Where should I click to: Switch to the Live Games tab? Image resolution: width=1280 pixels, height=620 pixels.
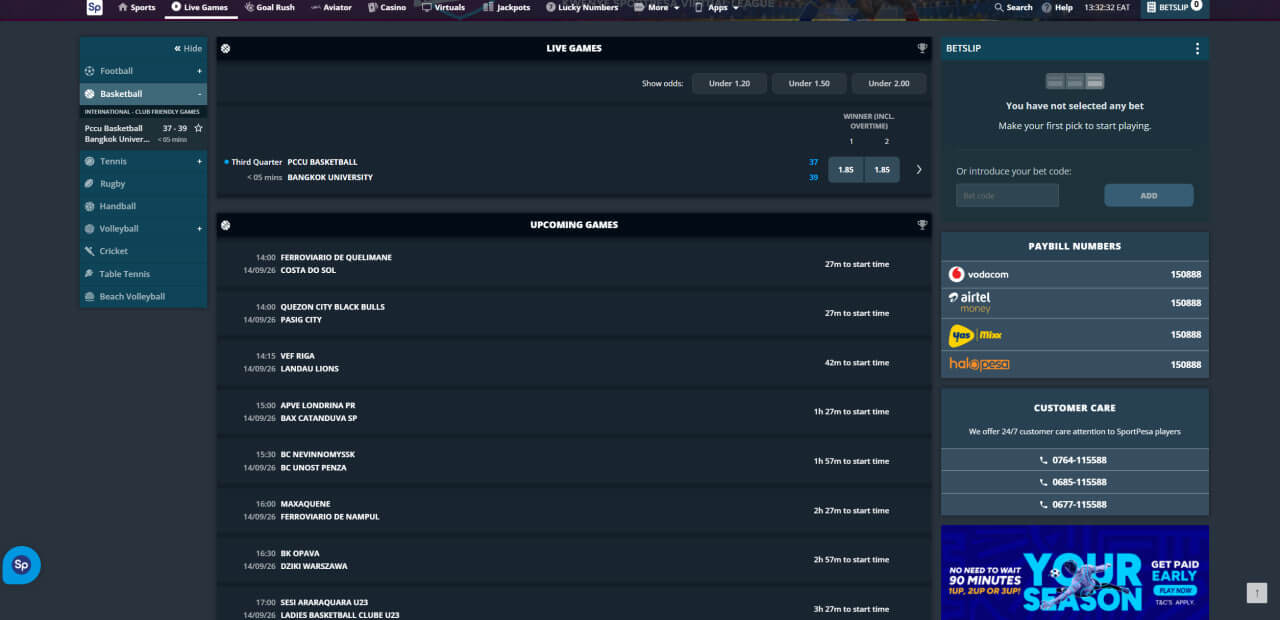pos(200,7)
